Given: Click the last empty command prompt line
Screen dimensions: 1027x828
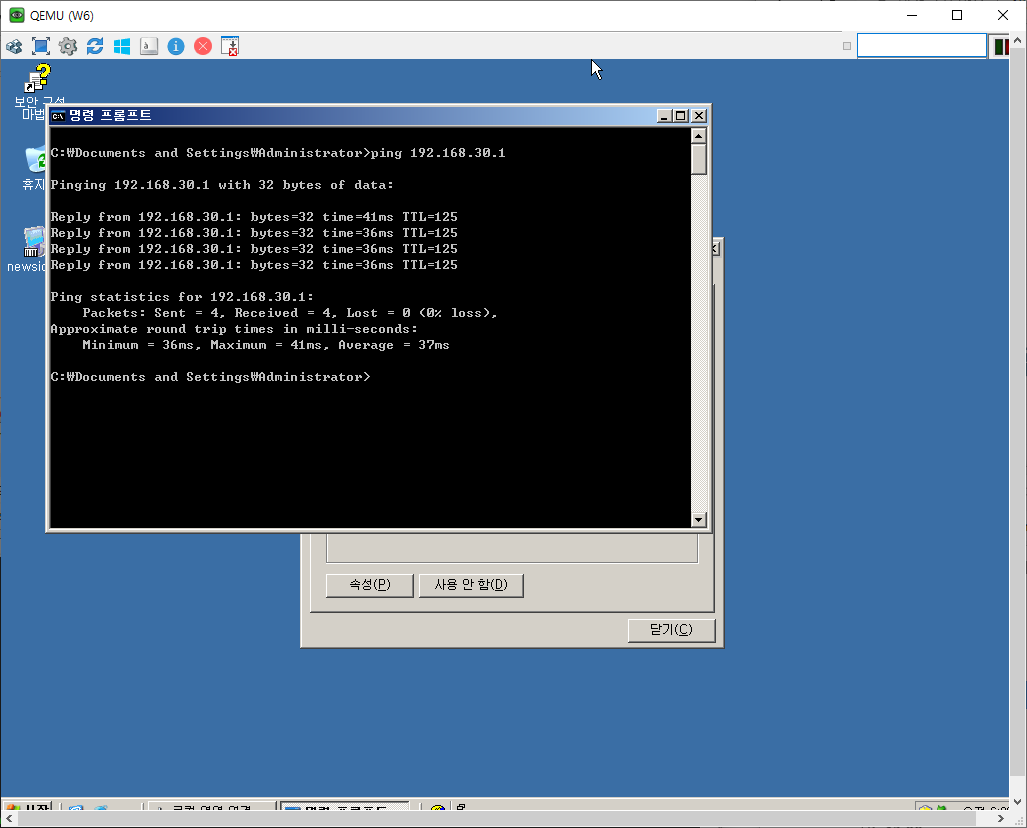Looking at the screenshot, I should [x=210, y=377].
